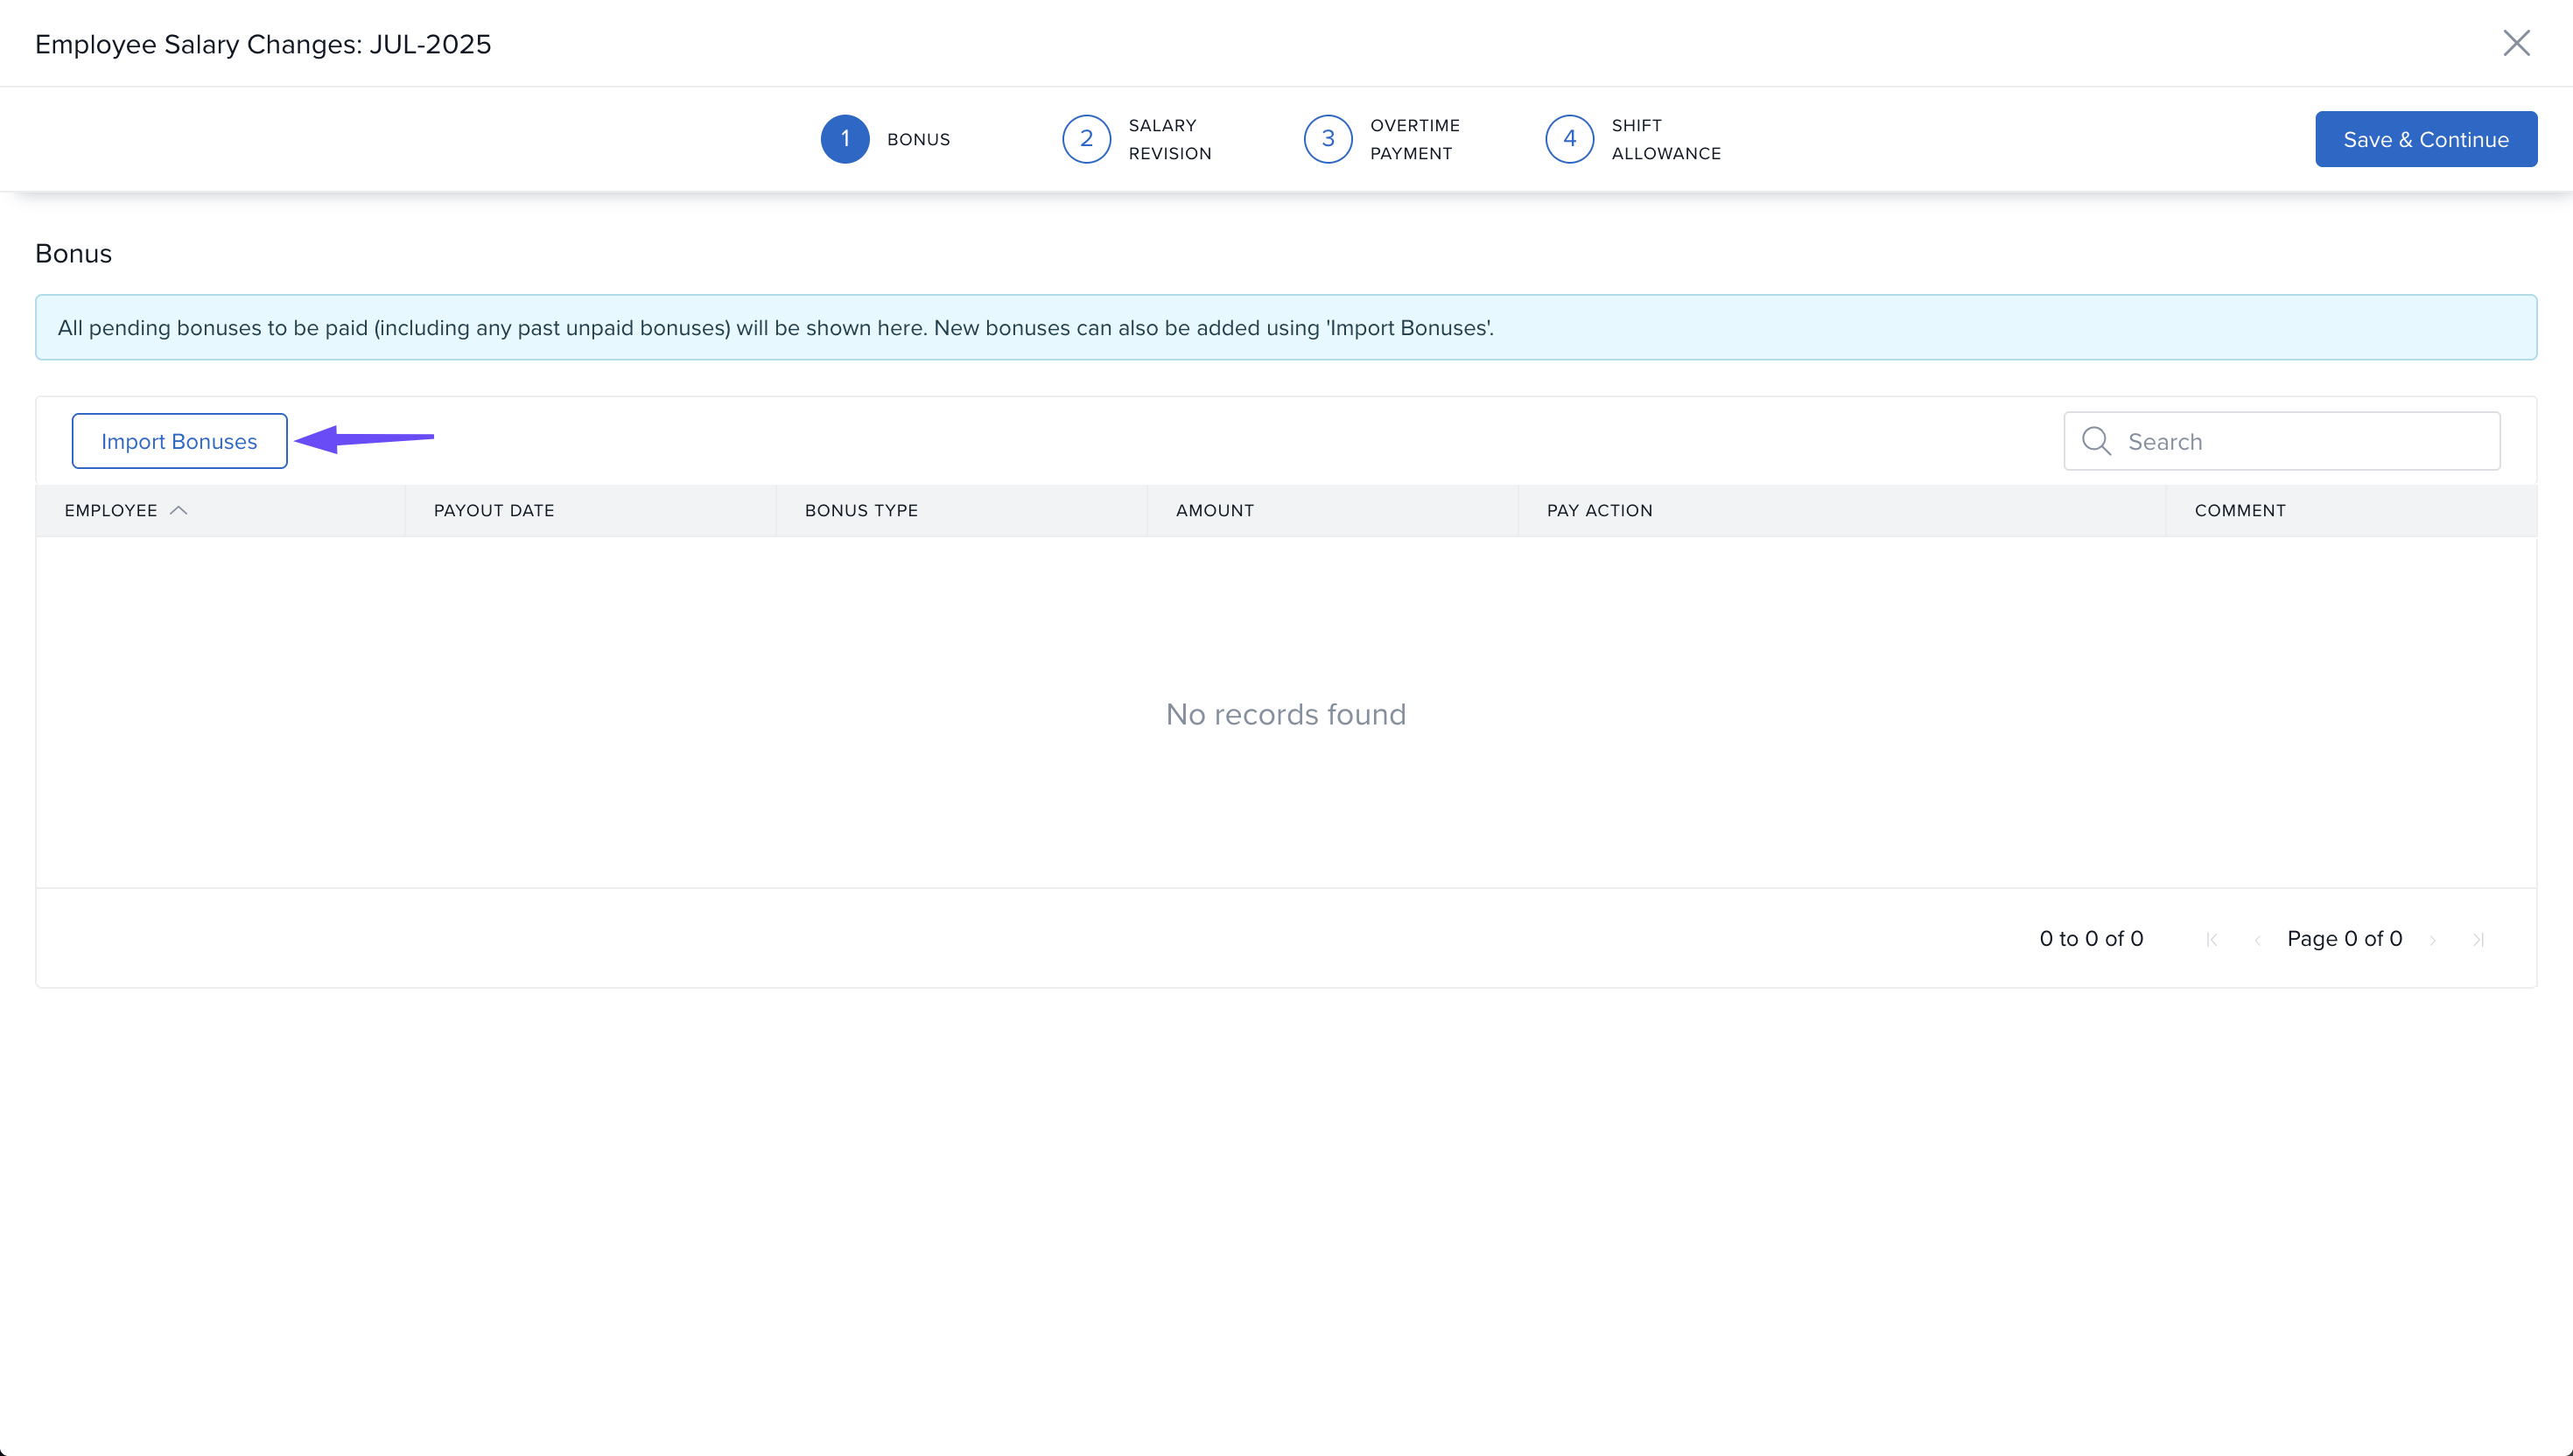The image size is (2573, 1456).
Task: Sort by Payout Date column header
Action: (x=494, y=510)
